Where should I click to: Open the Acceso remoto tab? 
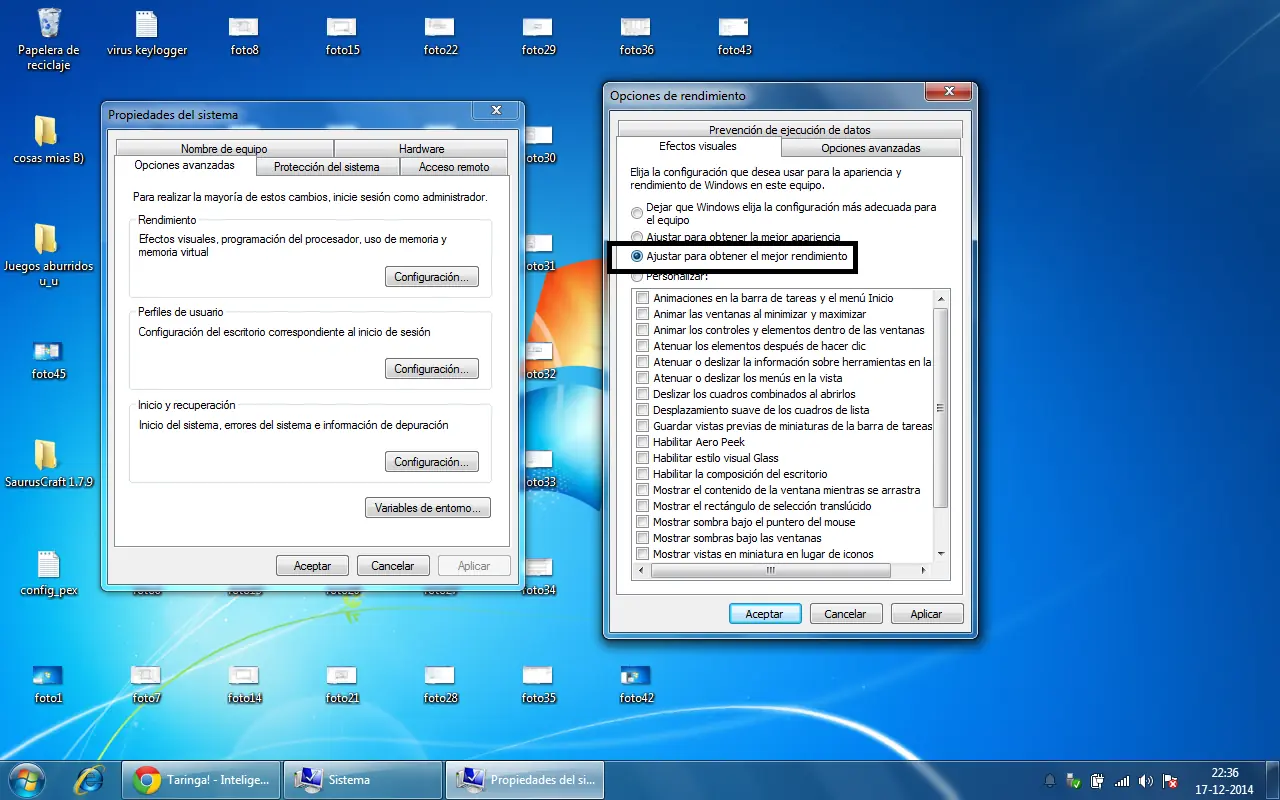click(454, 167)
